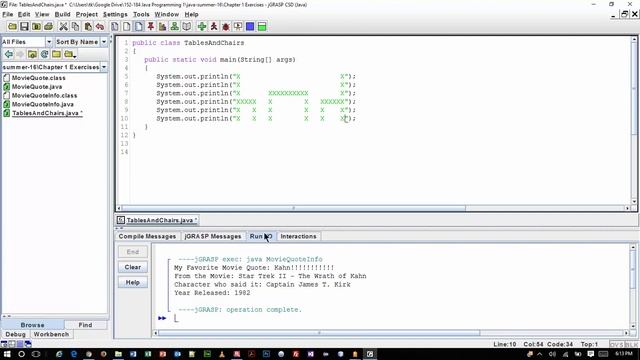Image resolution: width=640 pixels, height=360 pixels.
Task: Save the file with the floppy disk icon
Action: click(x=24, y=27)
